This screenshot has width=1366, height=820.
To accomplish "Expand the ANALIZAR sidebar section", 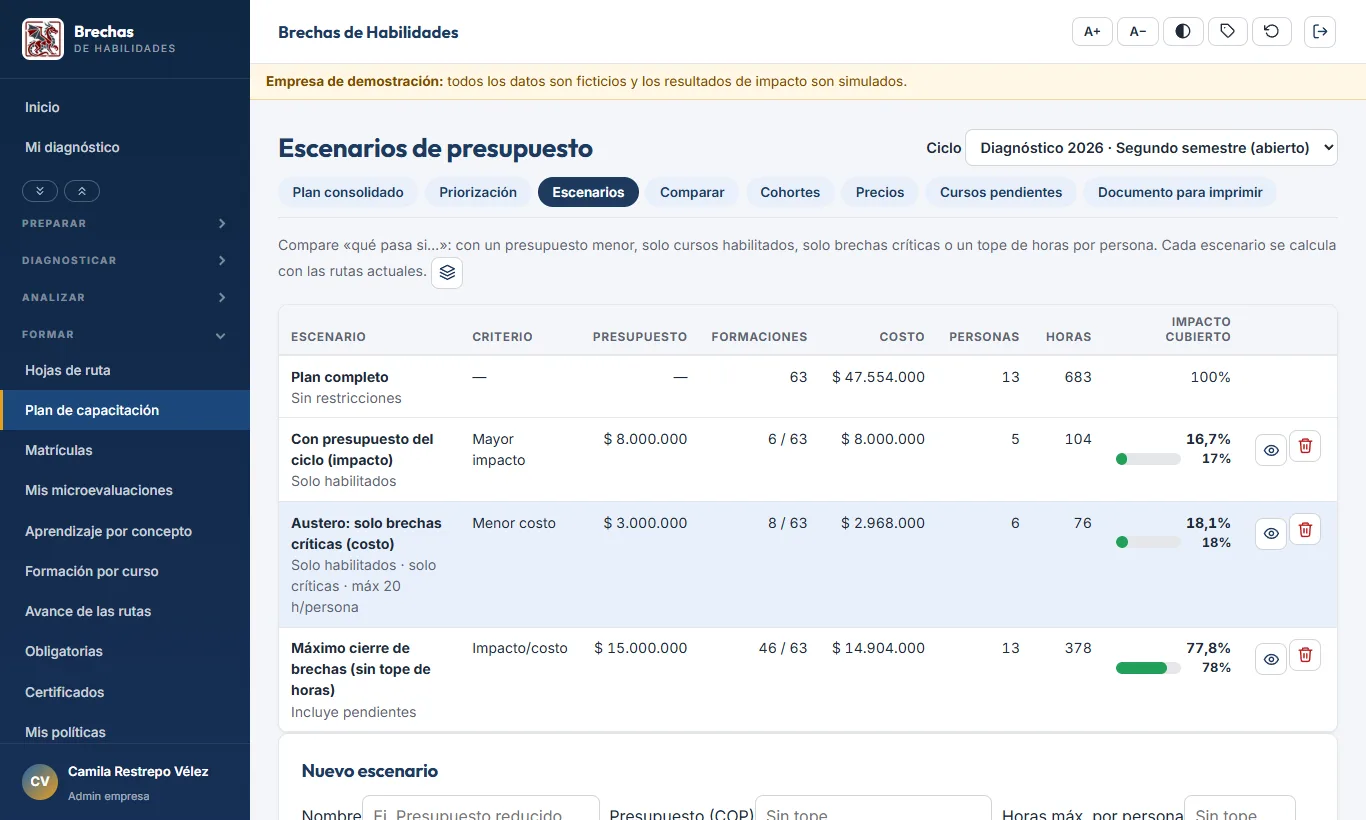I will coord(125,297).
